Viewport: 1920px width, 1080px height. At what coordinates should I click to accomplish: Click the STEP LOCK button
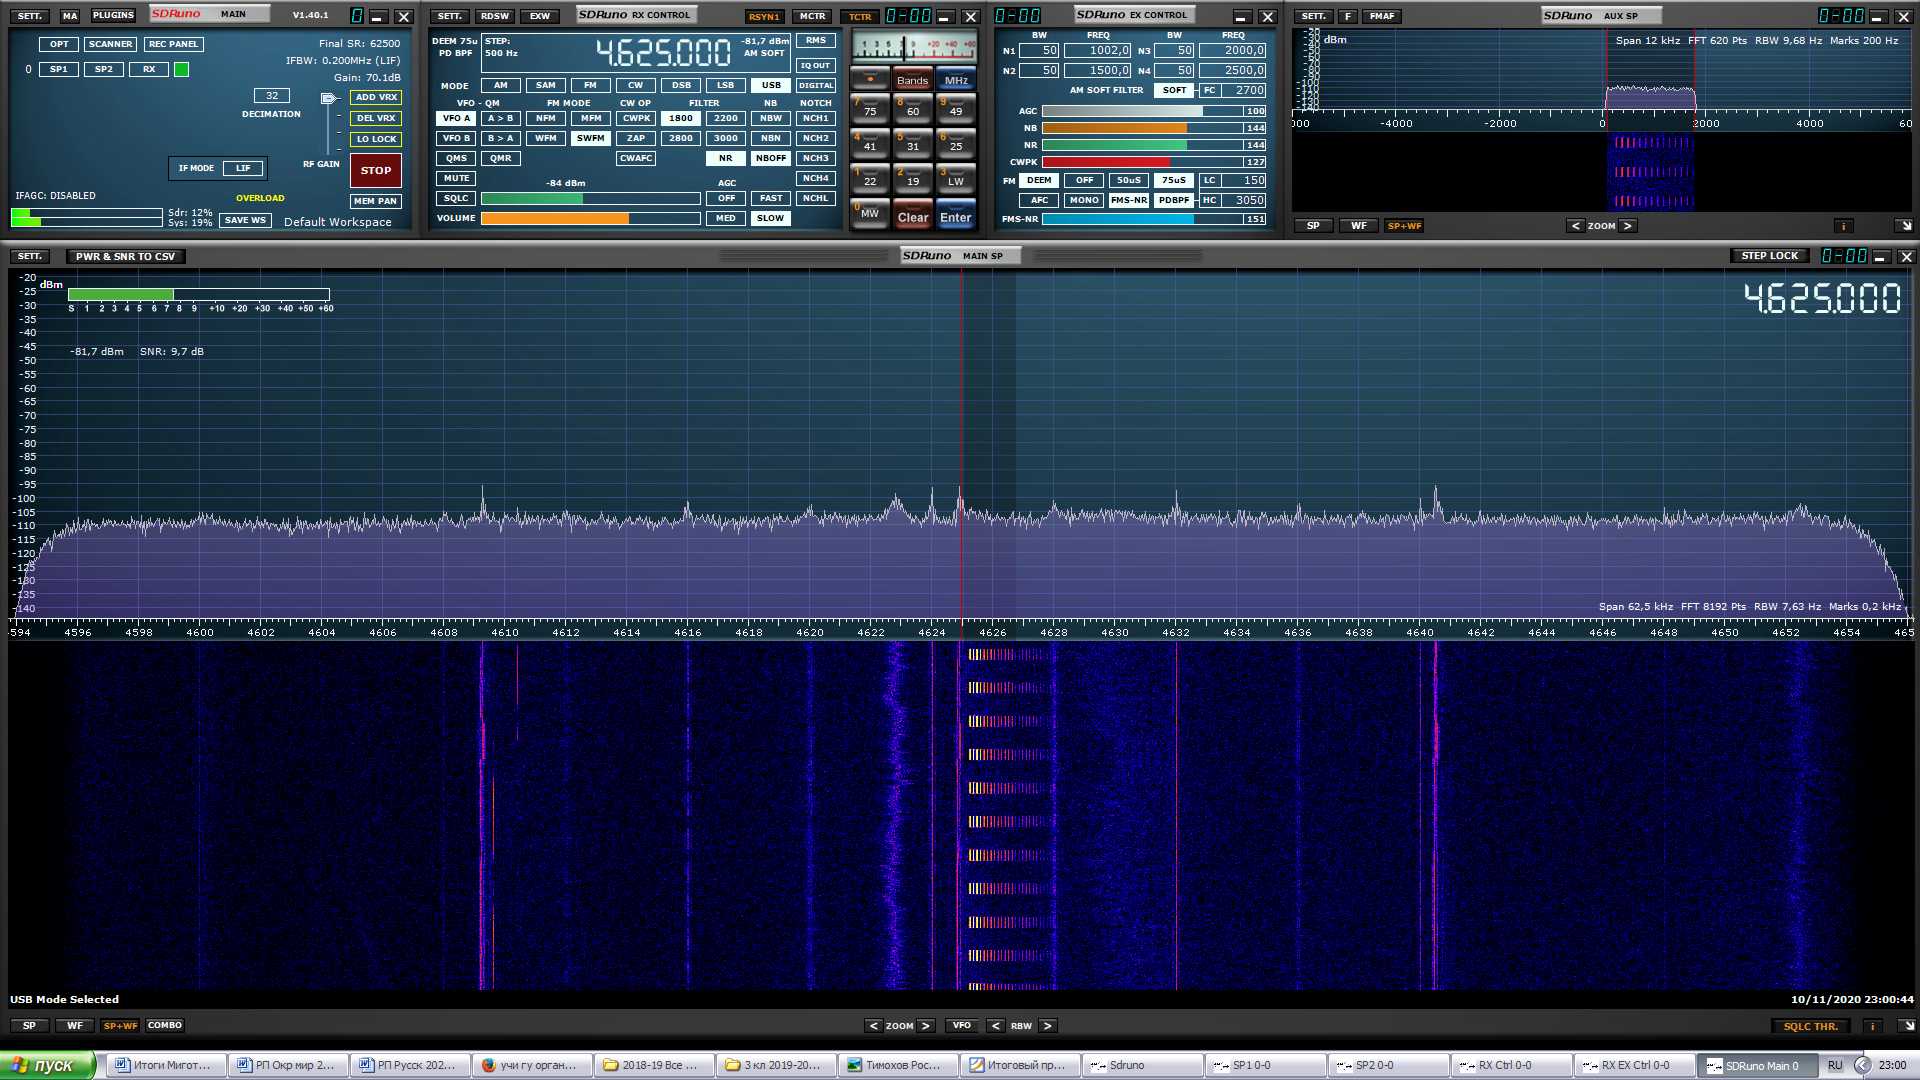[1769, 256]
